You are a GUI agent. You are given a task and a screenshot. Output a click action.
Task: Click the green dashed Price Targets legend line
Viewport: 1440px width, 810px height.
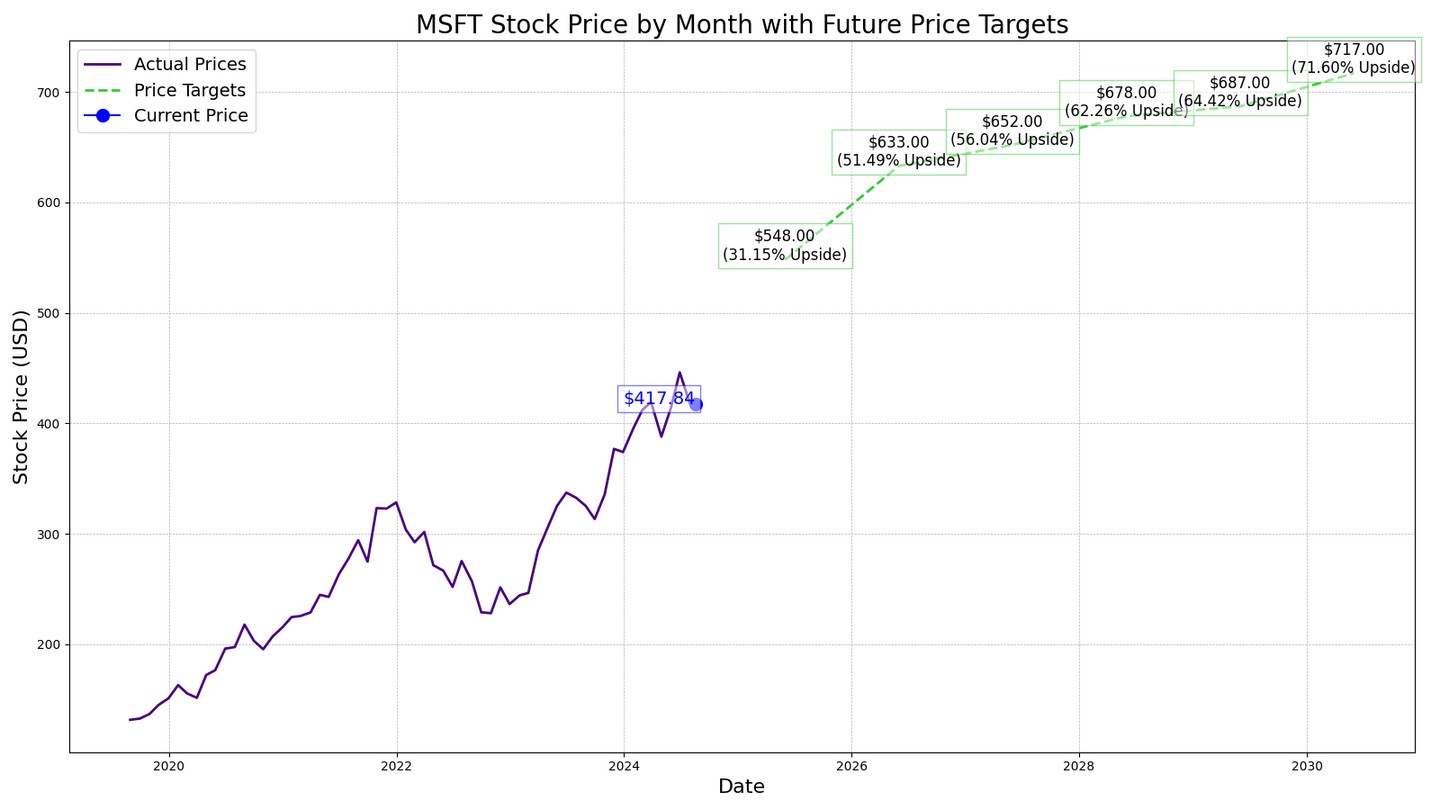pyautogui.click(x=103, y=90)
